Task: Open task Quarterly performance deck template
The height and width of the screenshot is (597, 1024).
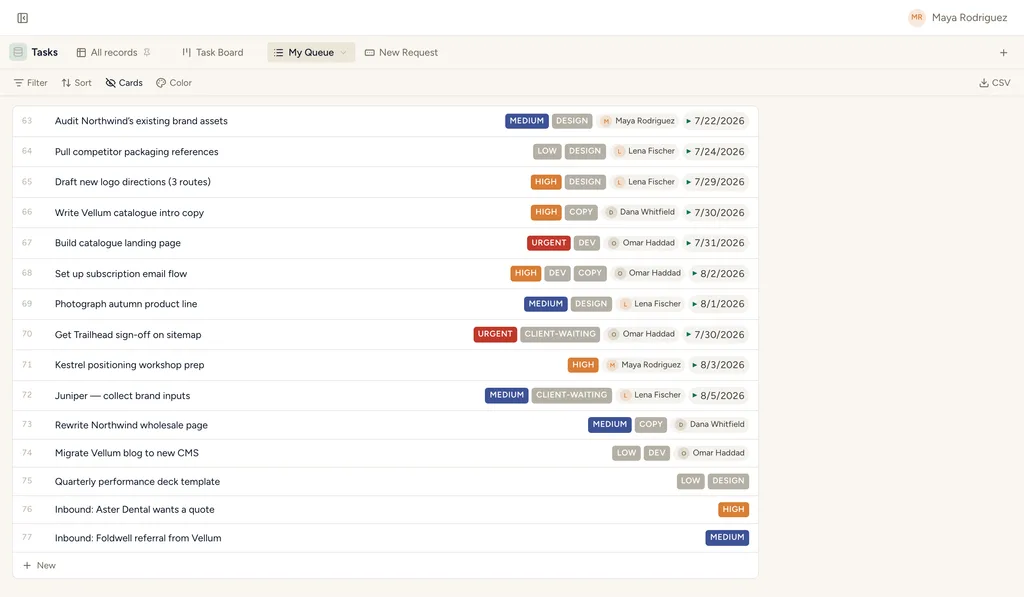Action: coord(137,481)
